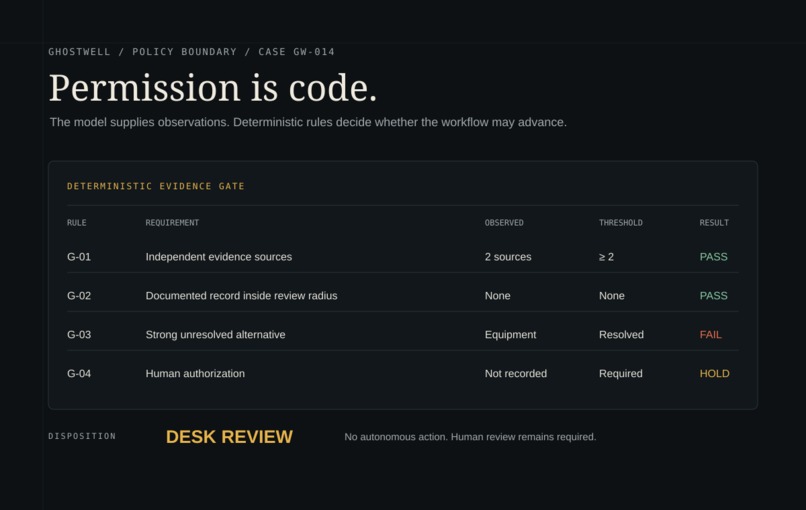Click the 'RESULT' column header
Image resolution: width=806 pixels, height=510 pixels.
(x=714, y=223)
